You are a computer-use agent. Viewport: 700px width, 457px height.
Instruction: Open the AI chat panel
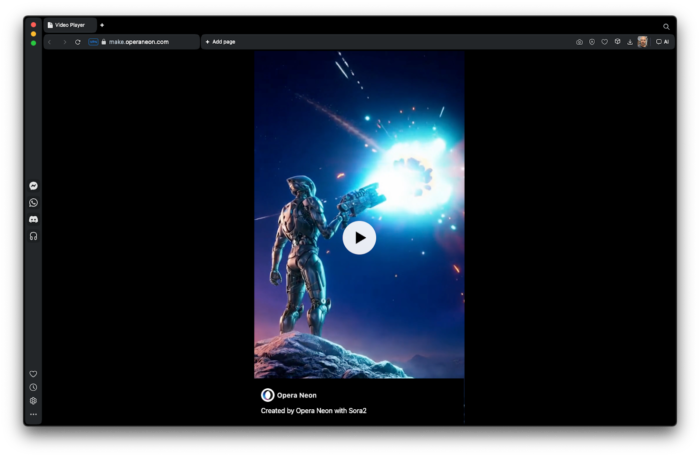point(662,42)
